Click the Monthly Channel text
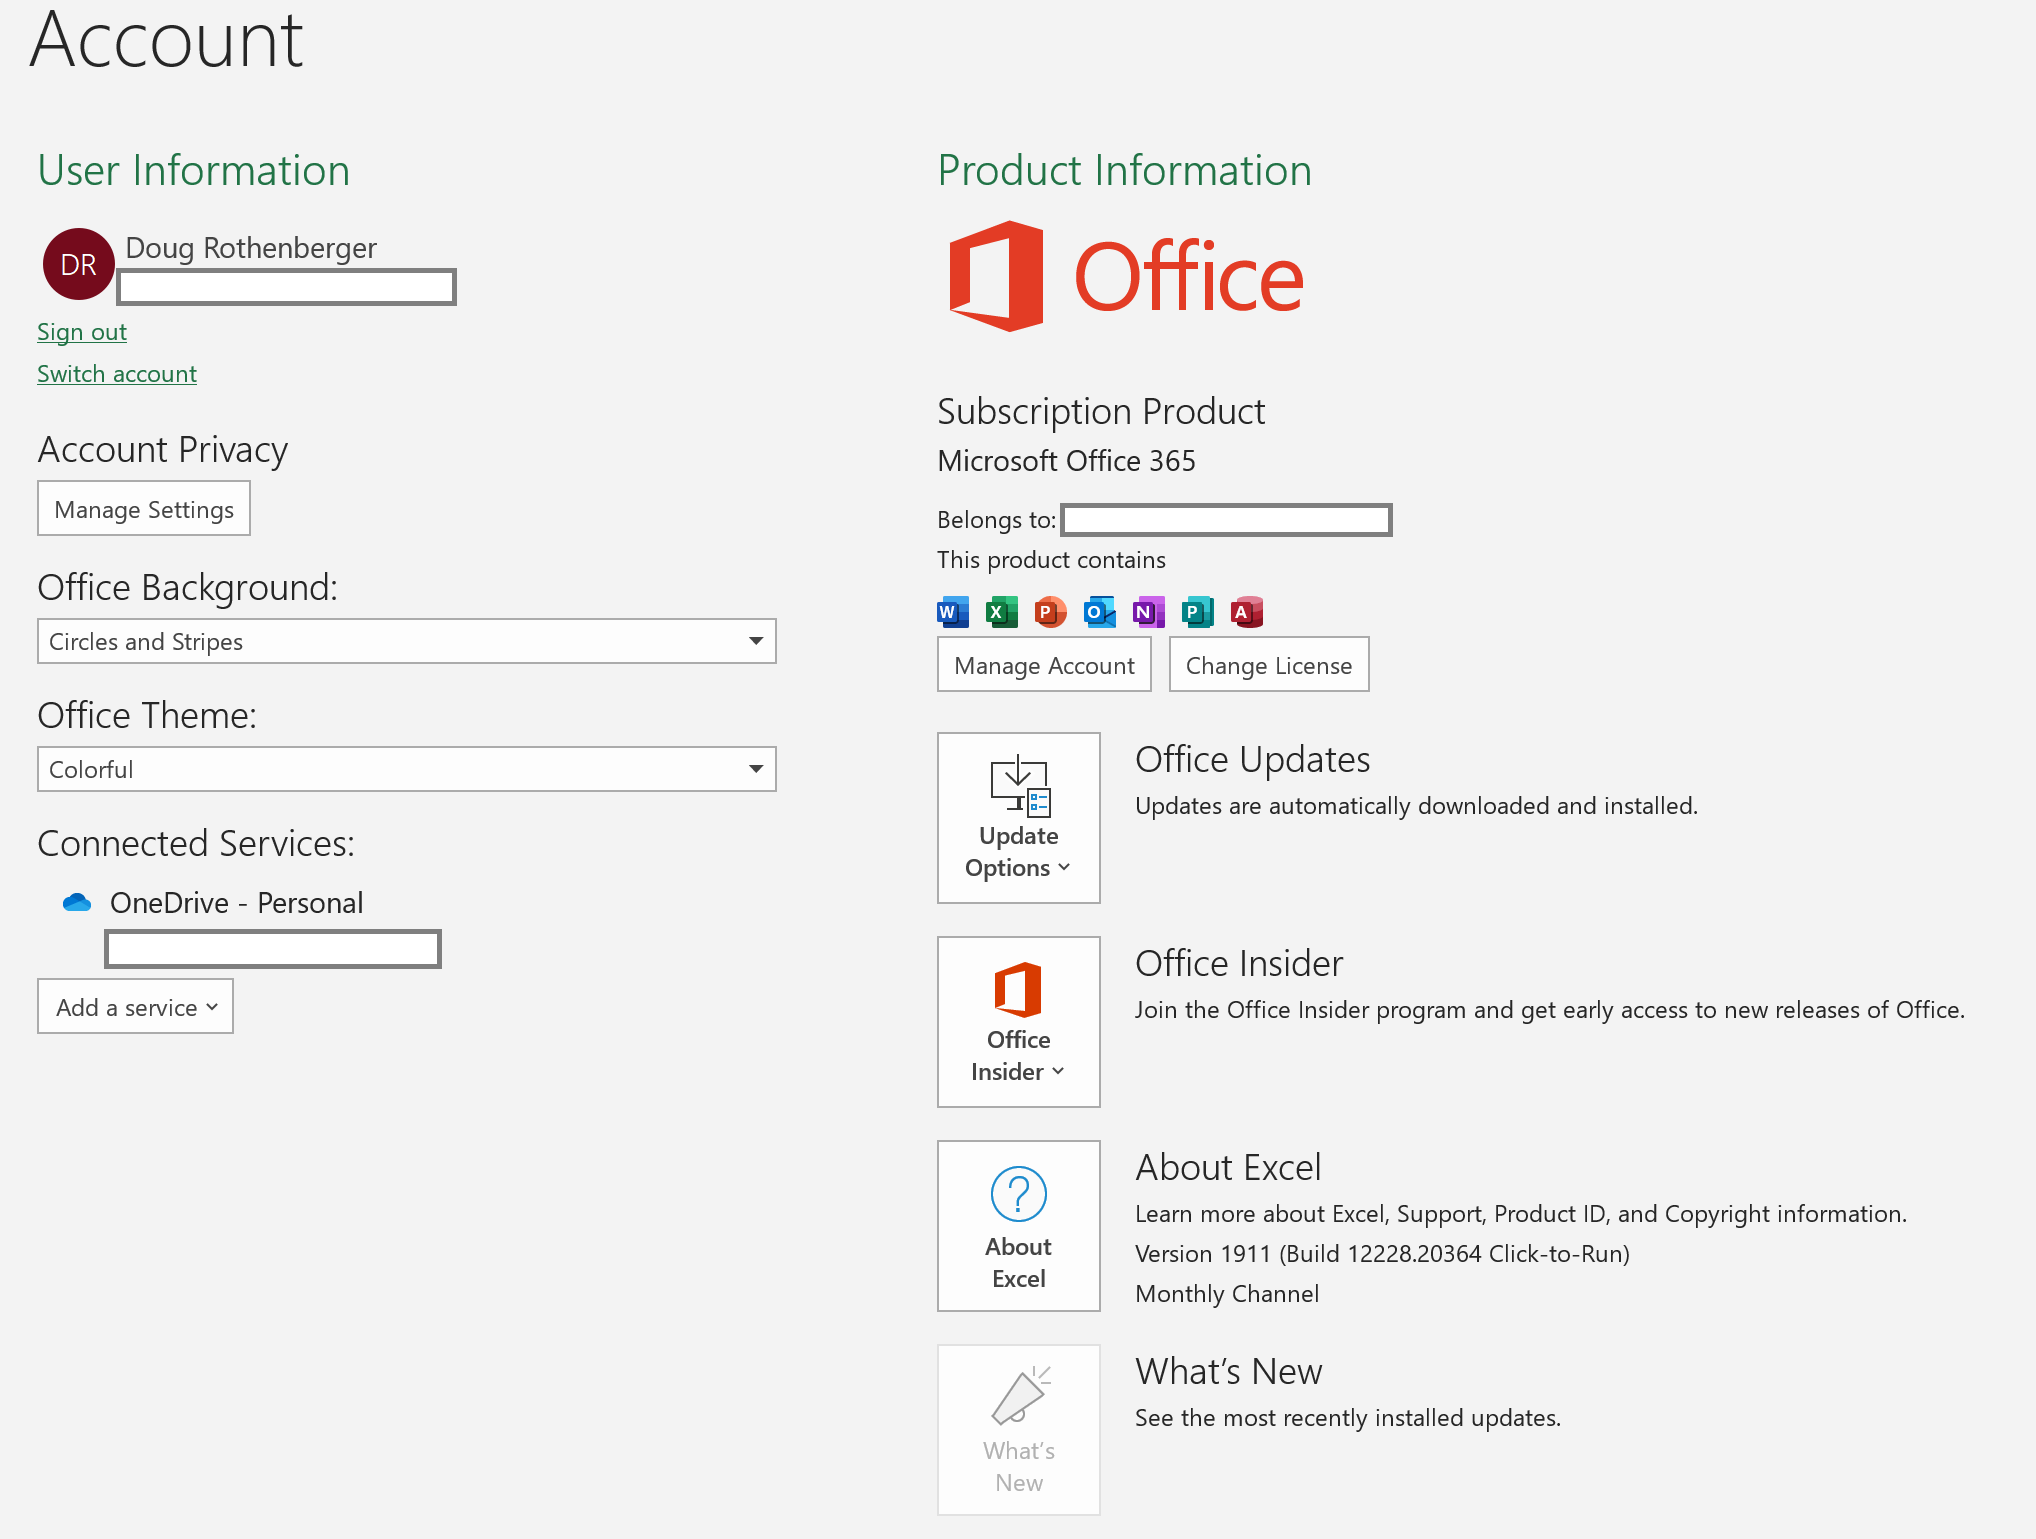2036x1539 pixels. (1227, 1294)
